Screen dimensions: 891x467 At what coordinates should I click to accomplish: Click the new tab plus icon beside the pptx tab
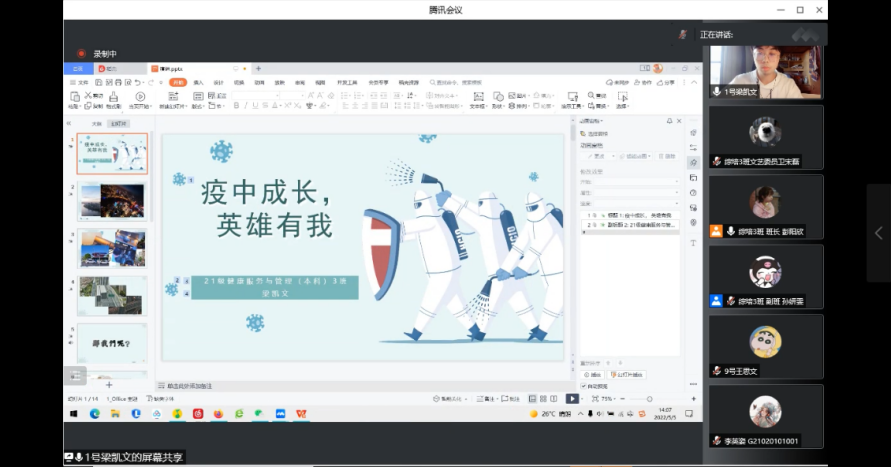(x=257, y=69)
